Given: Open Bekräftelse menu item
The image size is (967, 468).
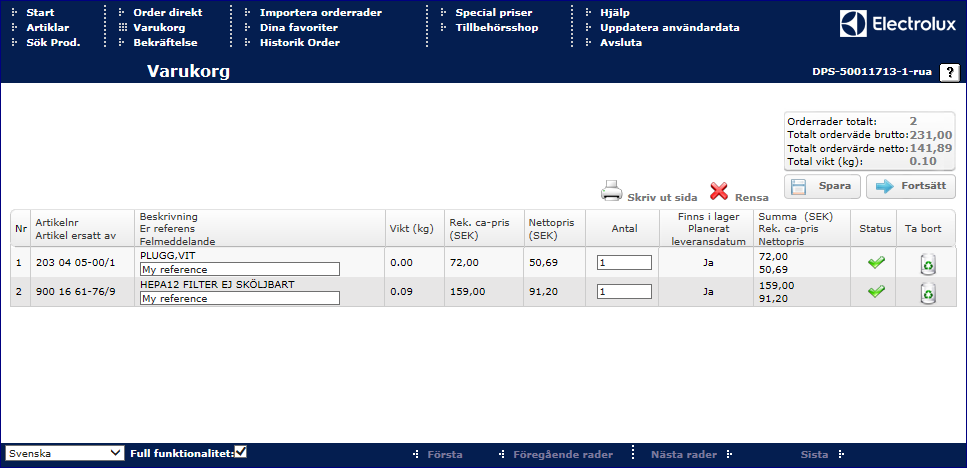Looking at the screenshot, I should point(165,43).
